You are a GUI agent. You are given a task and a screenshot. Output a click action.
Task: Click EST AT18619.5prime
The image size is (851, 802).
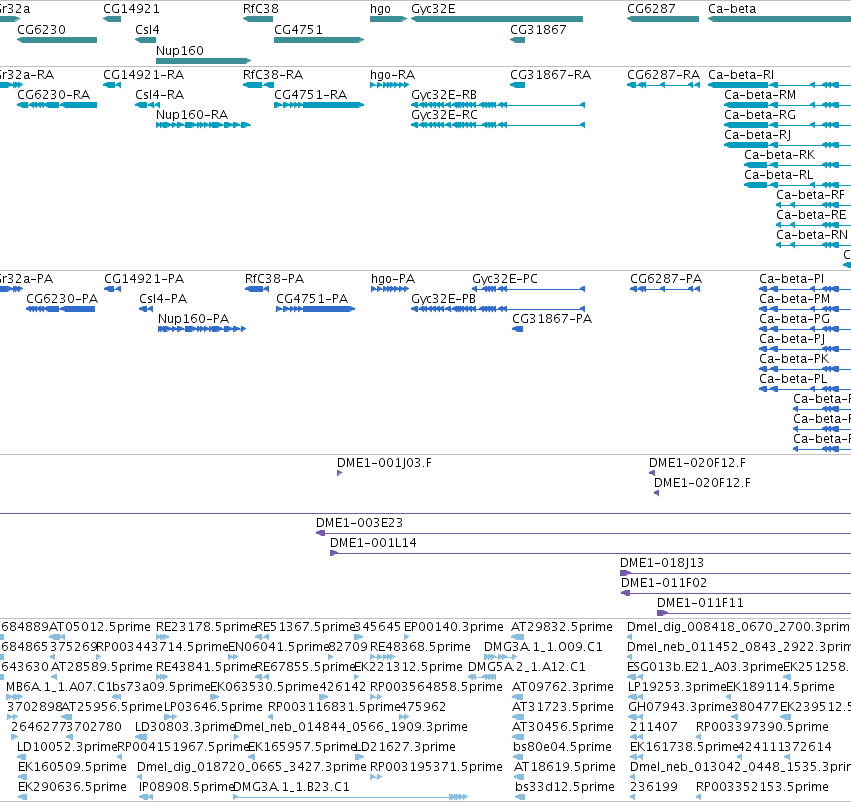tap(565, 767)
